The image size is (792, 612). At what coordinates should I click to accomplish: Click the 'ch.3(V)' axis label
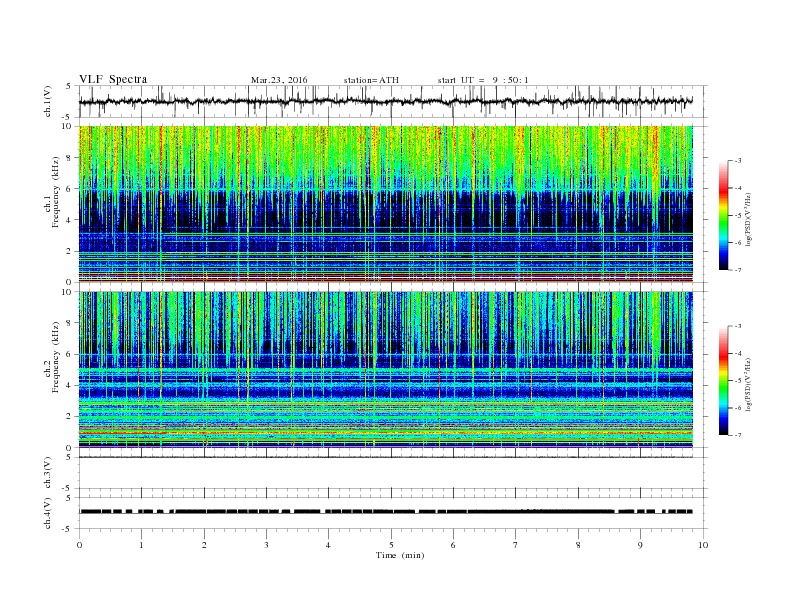click(48, 473)
